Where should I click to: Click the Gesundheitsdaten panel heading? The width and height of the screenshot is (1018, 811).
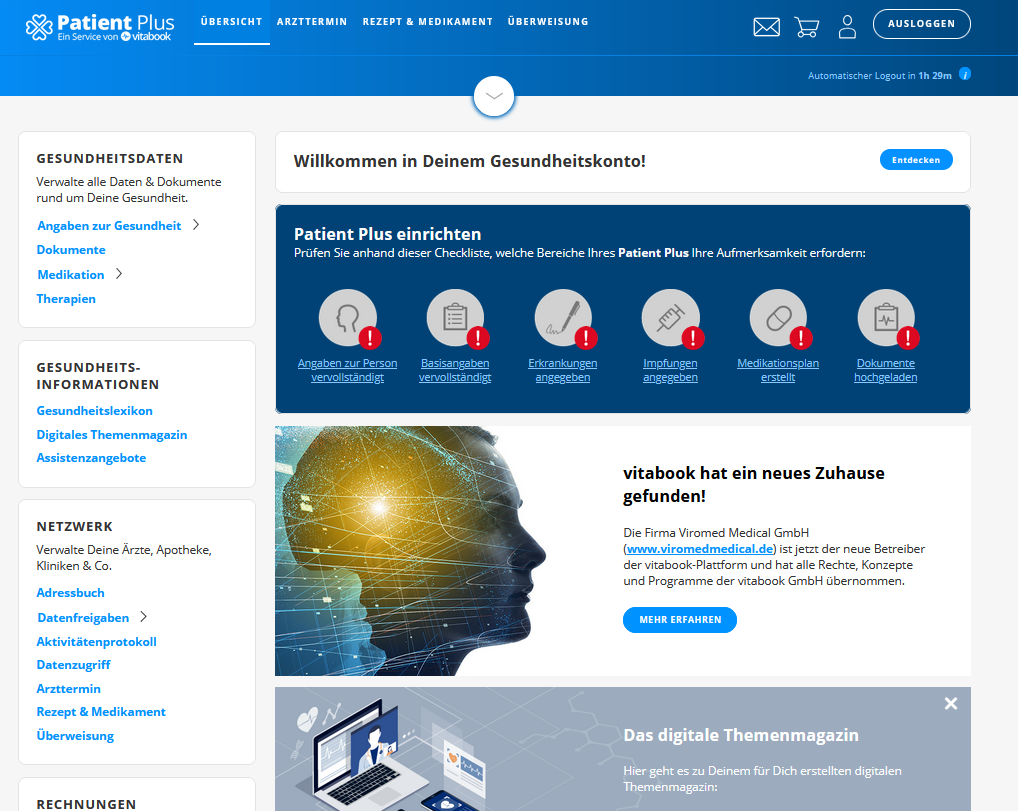(110, 158)
